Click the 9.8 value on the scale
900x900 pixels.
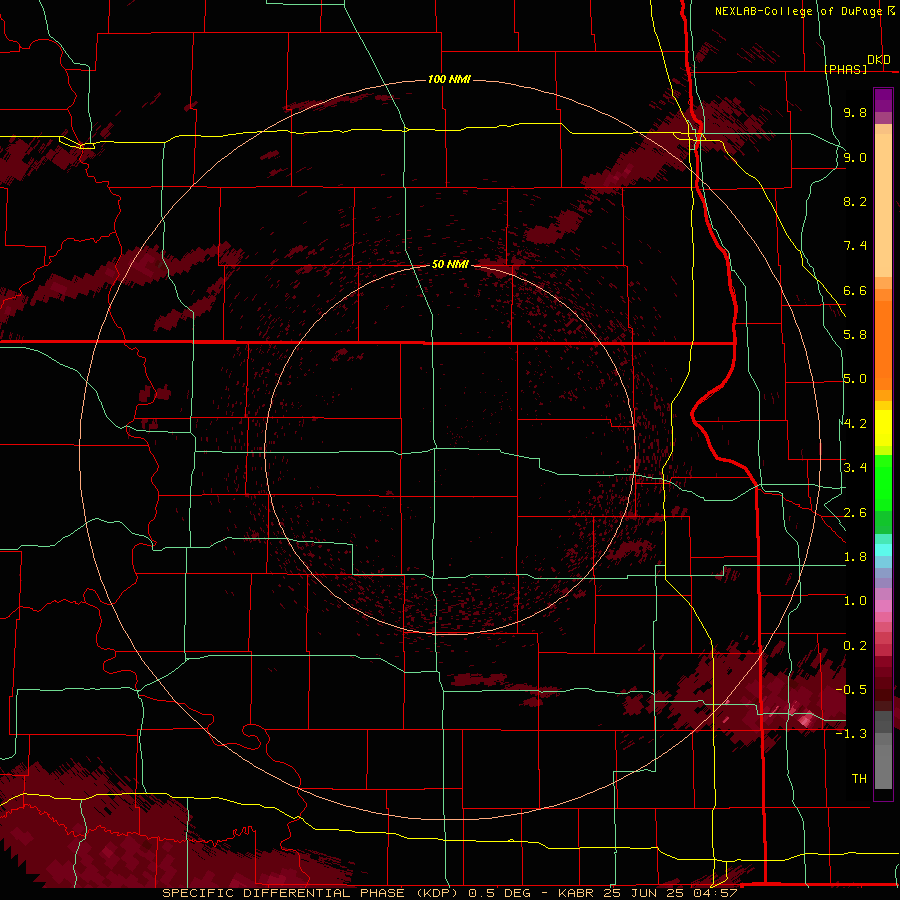[855, 112]
